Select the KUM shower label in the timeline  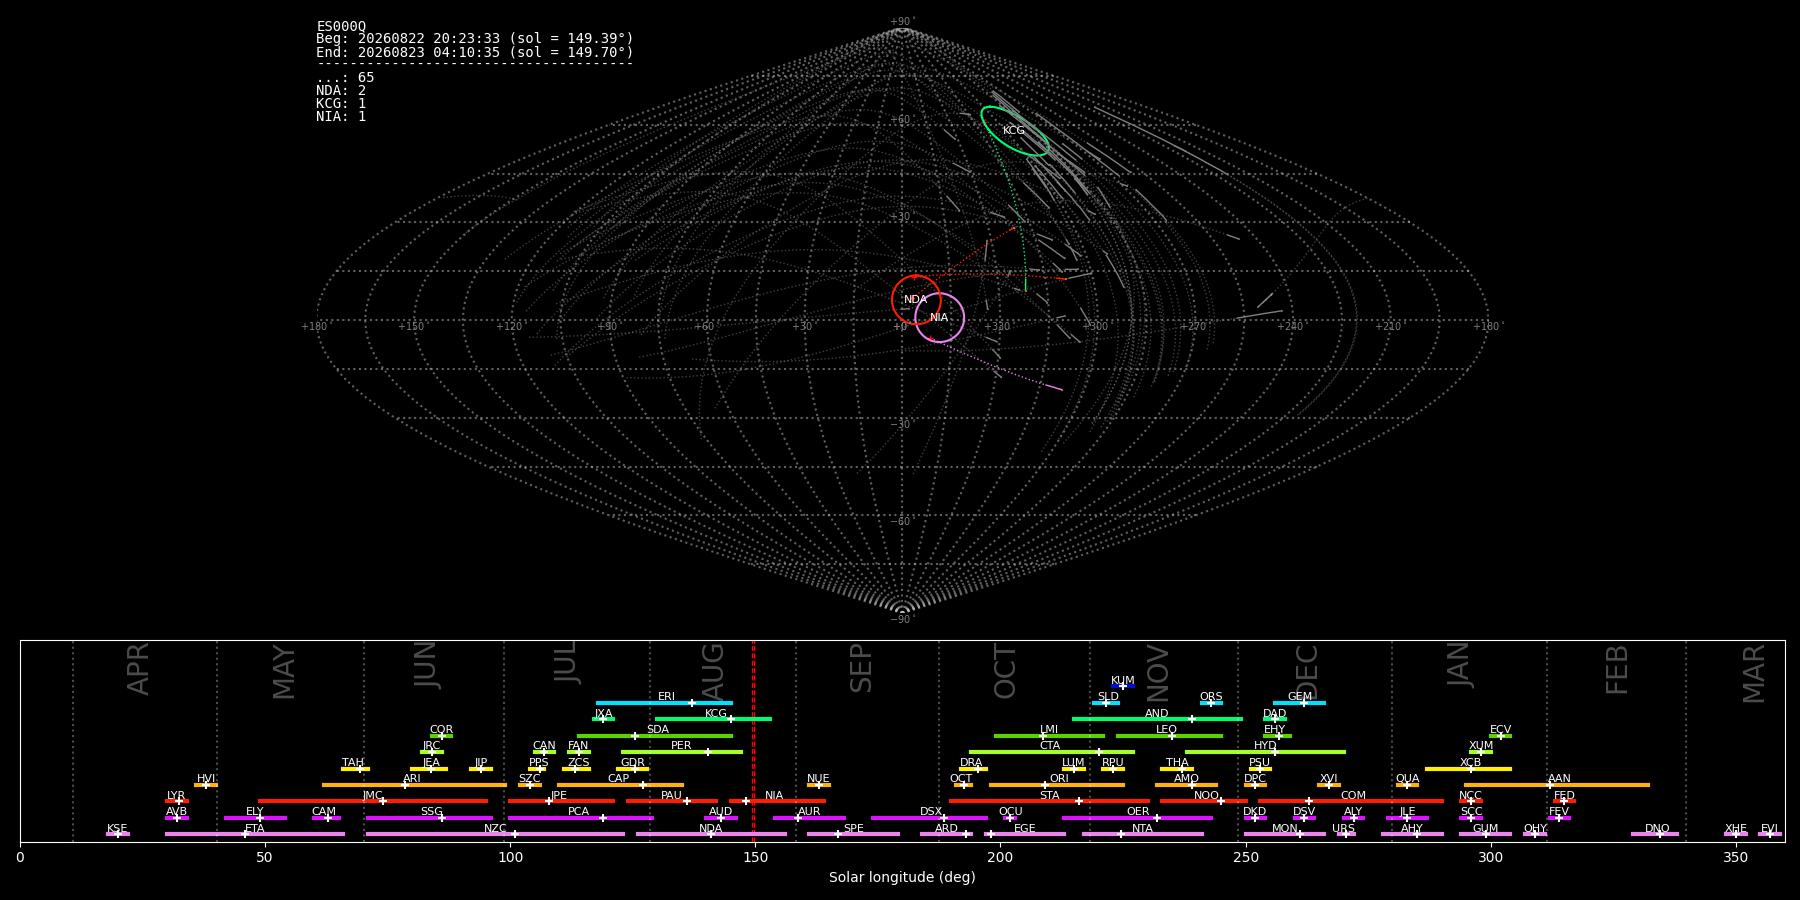tap(1122, 681)
